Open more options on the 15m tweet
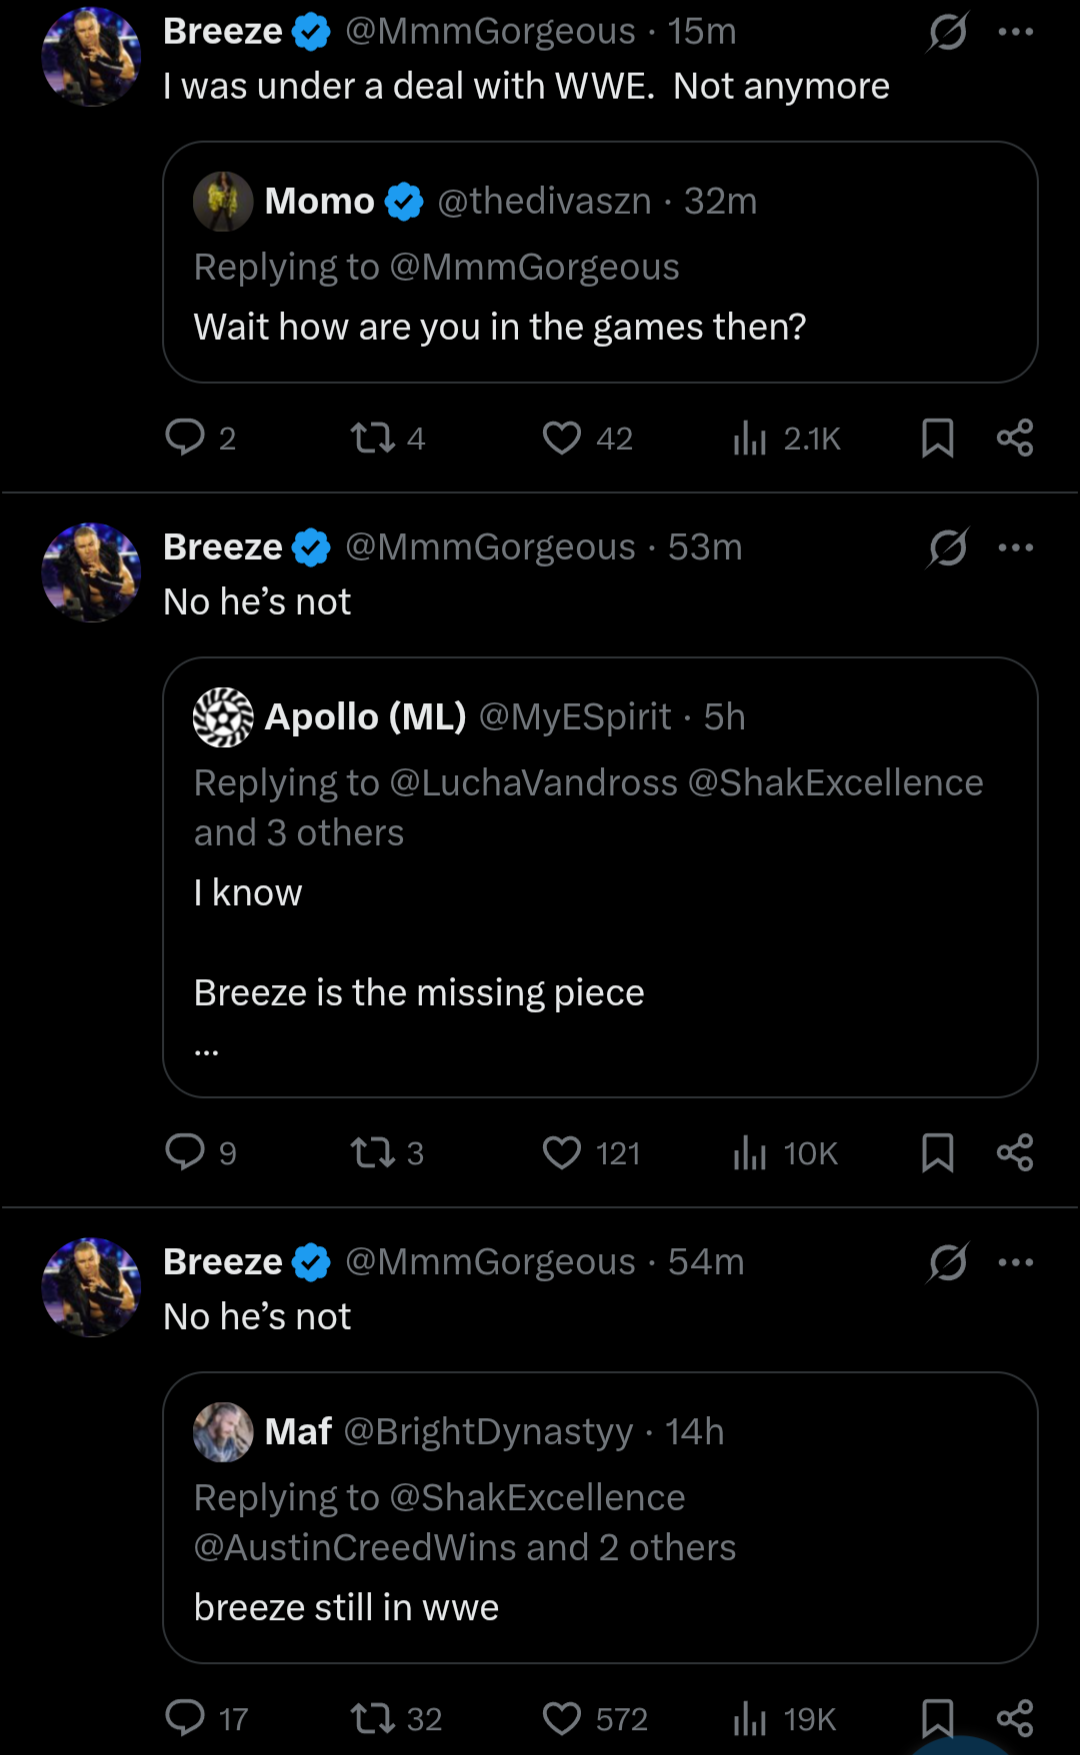Image resolution: width=1080 pixels, height=1755 pixels. coord(1016,32)
